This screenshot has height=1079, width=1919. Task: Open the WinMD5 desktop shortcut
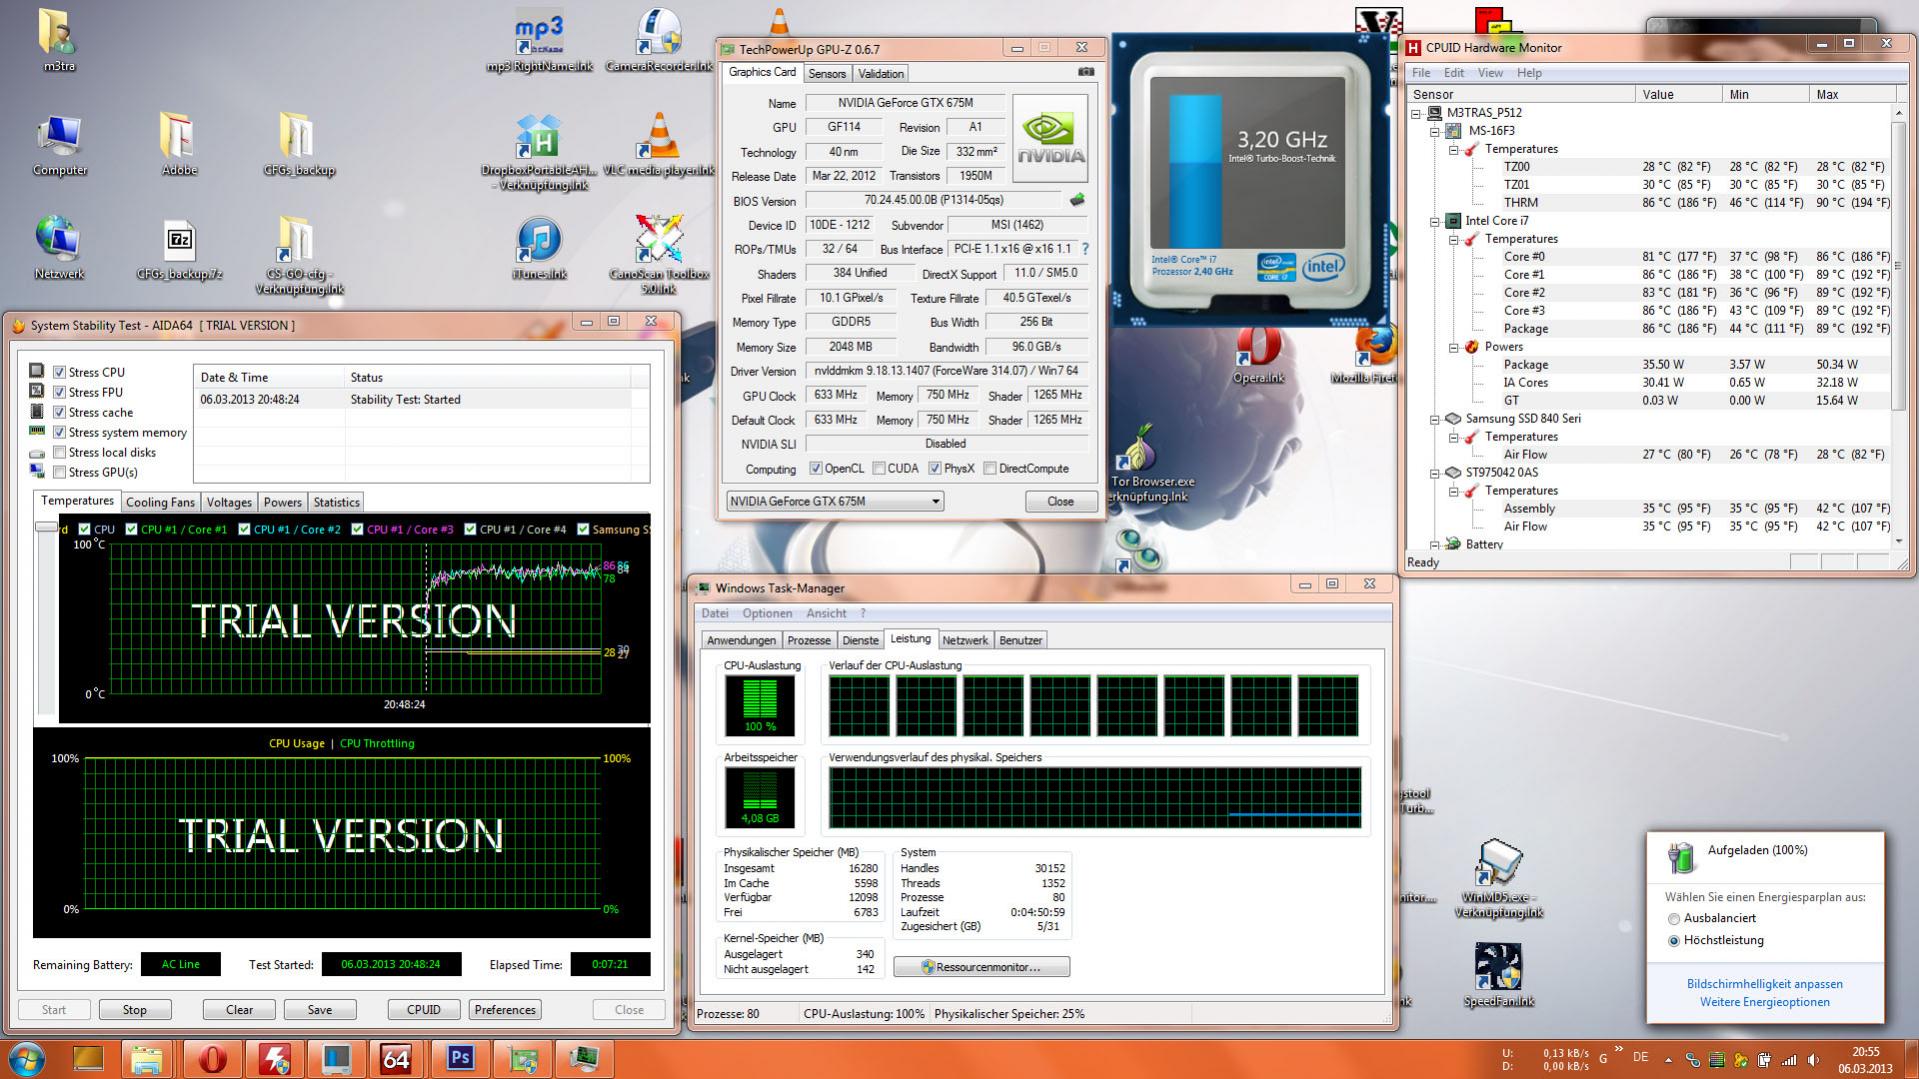click(1498, 880)
